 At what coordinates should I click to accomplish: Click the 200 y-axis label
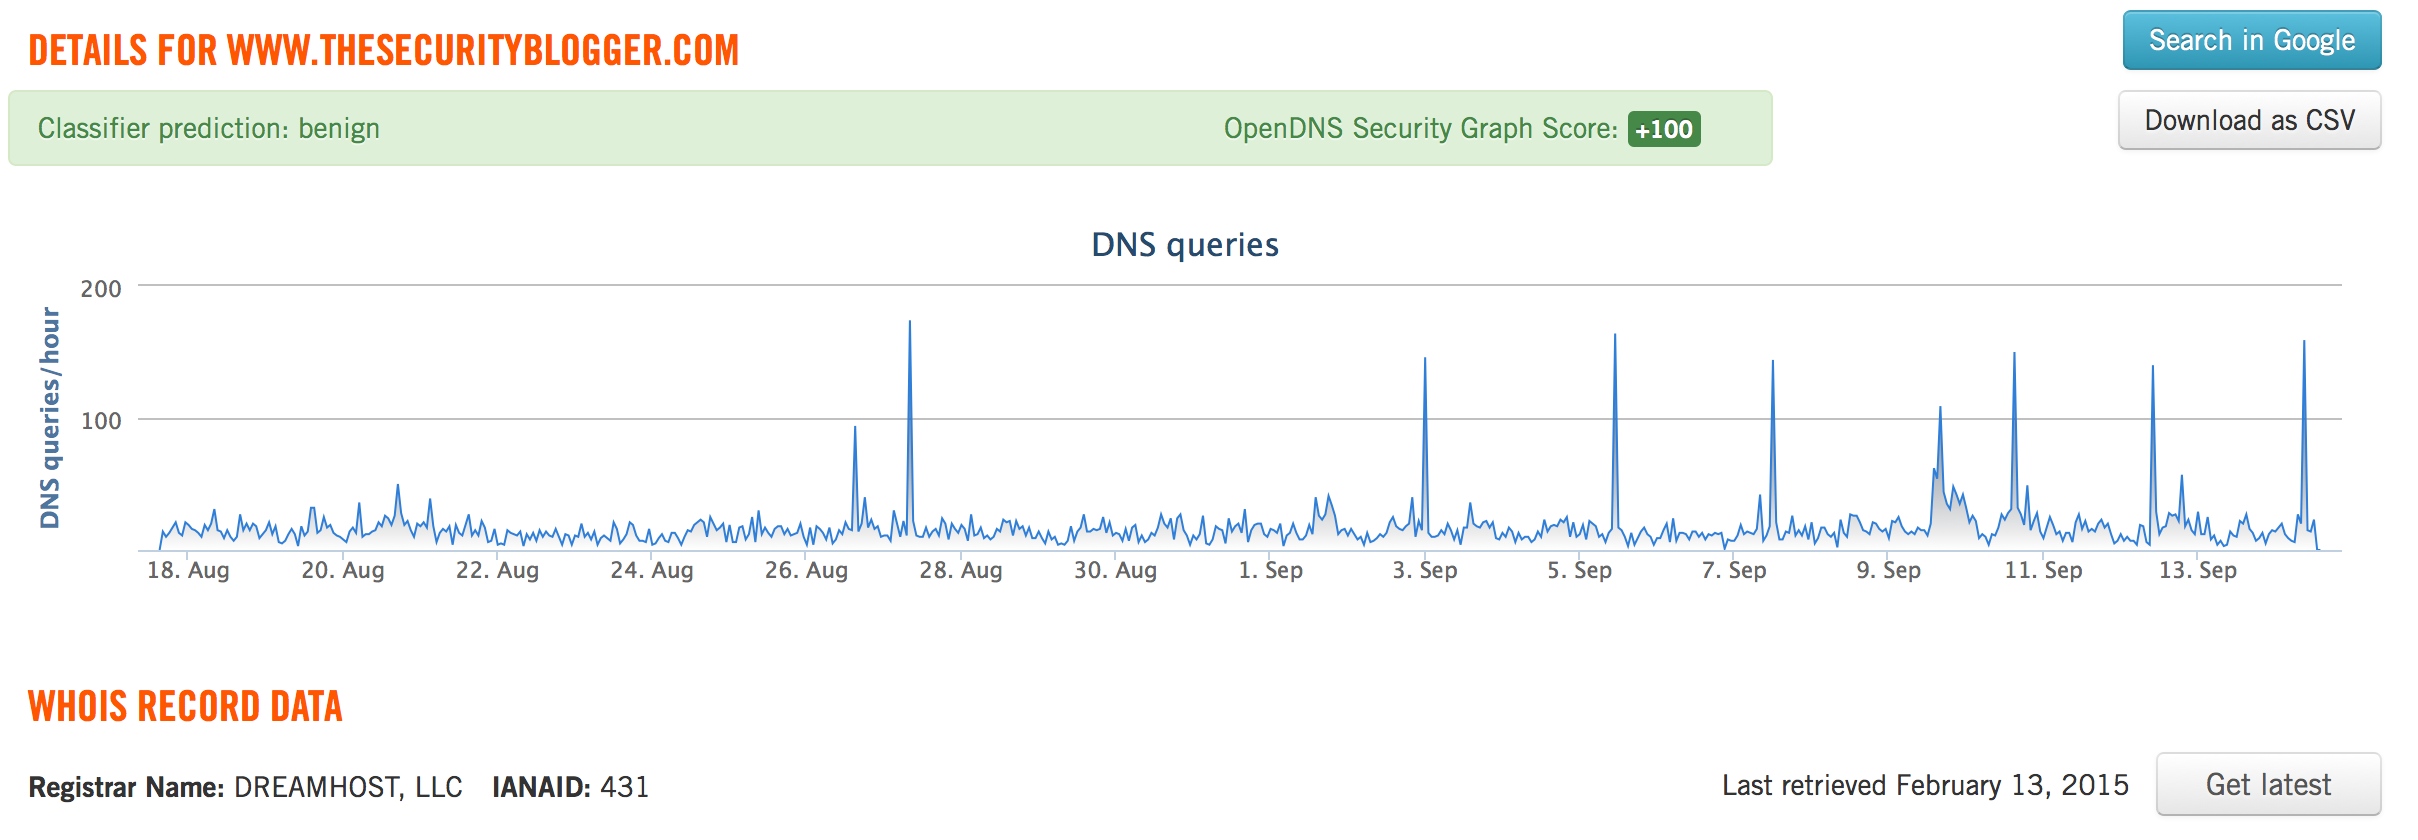(x=101, y=289)
